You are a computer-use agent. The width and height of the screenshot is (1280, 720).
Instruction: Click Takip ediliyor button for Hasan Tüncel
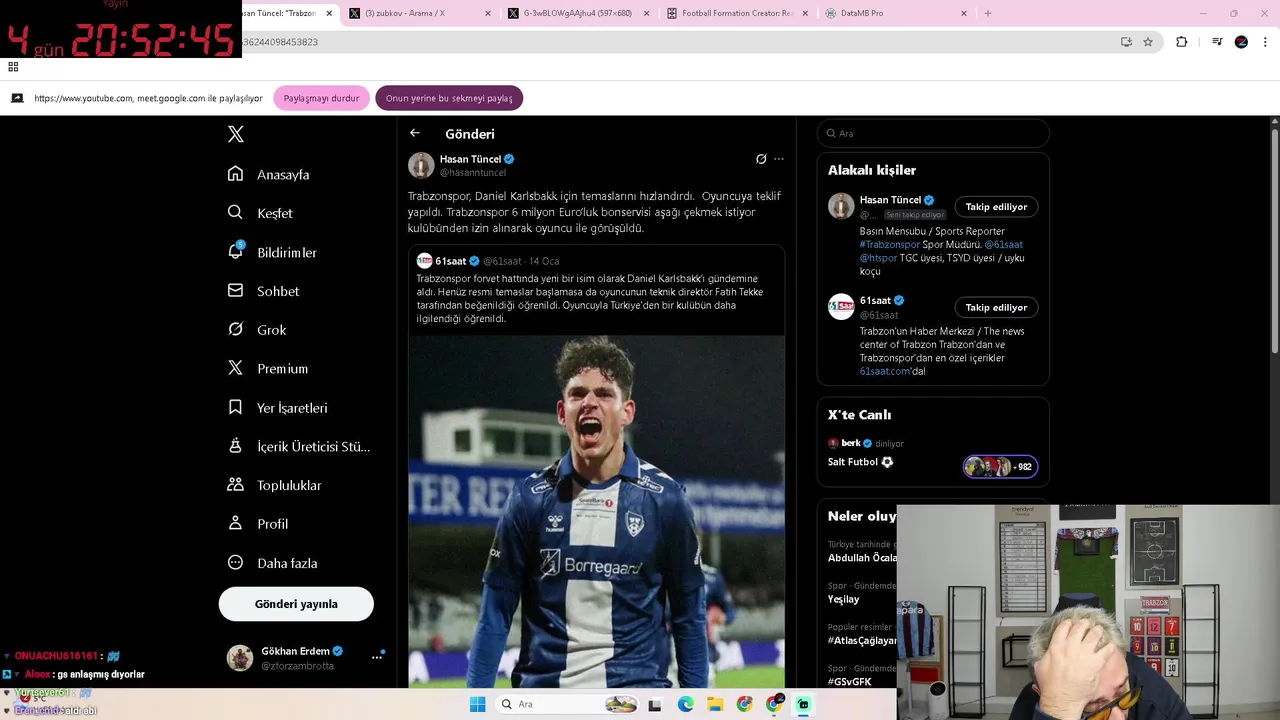996,207
